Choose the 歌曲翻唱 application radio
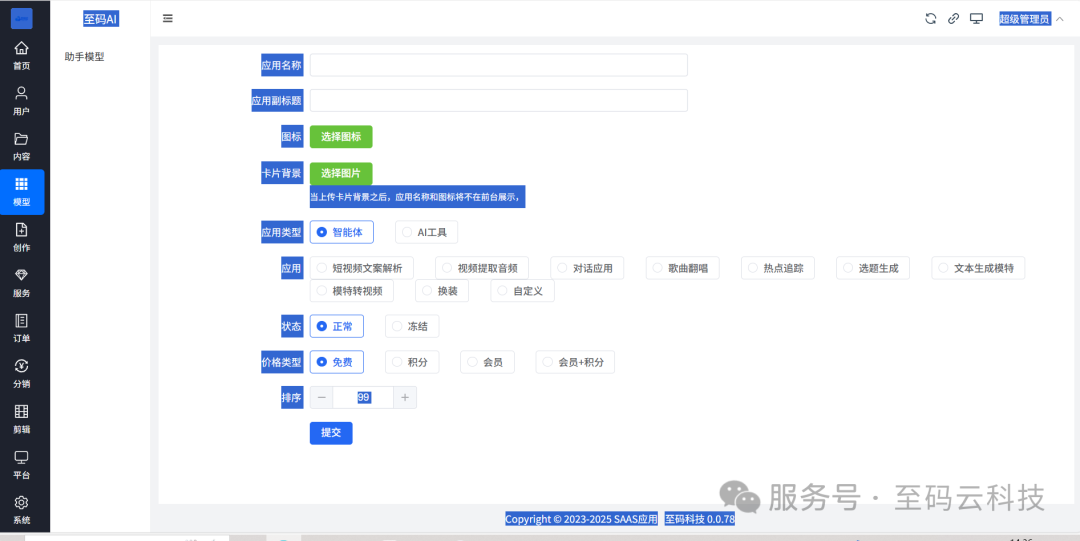Image resolution: width=1080 pixels, height=541 pixels. coord(683,268)
